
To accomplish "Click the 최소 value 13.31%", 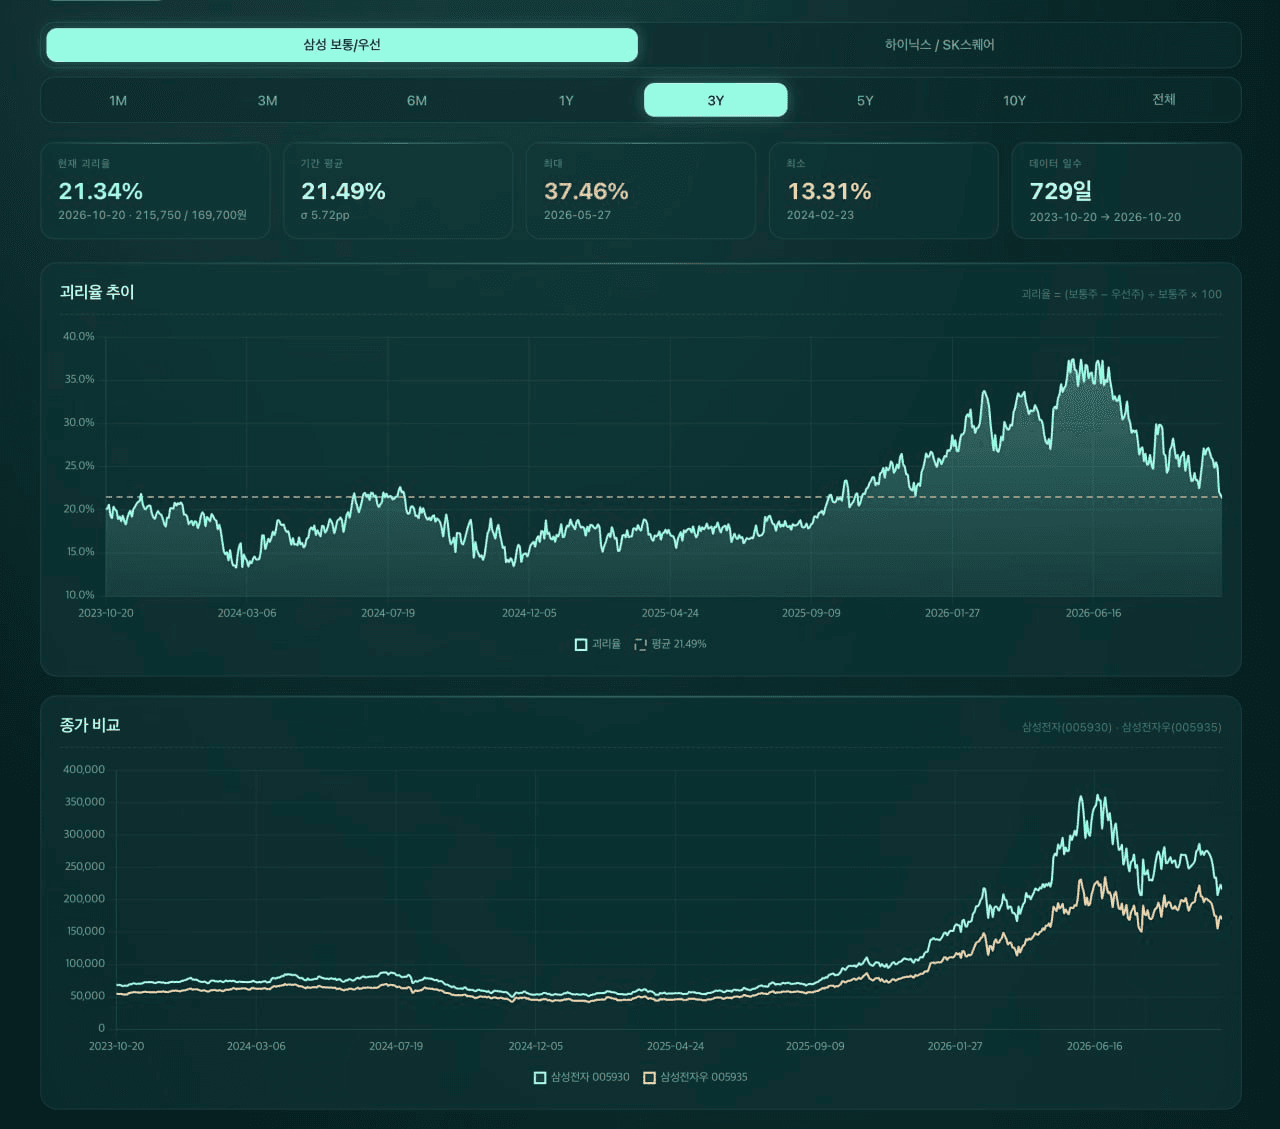I will pos(829,191).
